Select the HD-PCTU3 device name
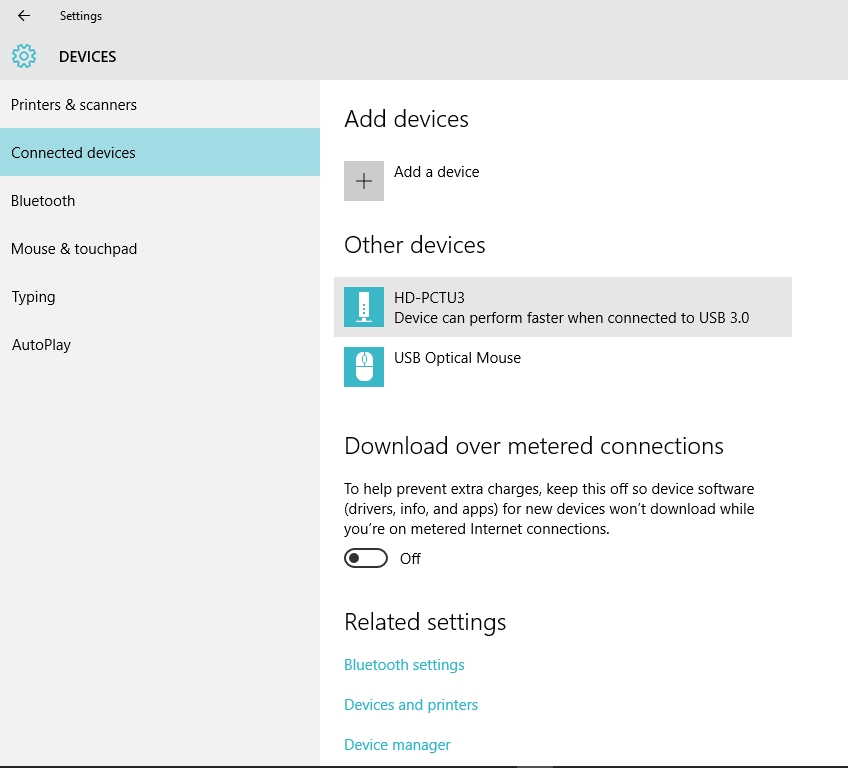 [429, 297]
